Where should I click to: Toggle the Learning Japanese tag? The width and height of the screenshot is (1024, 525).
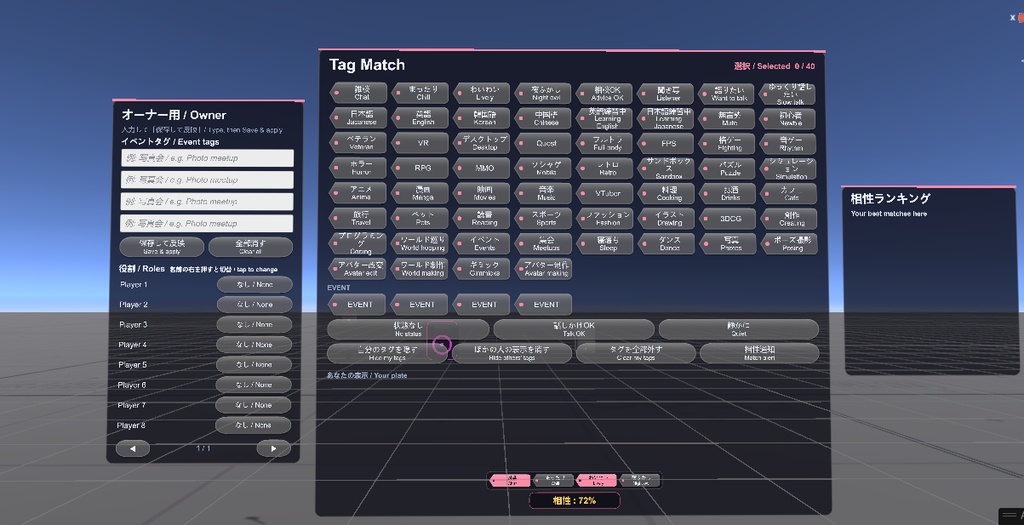(x=665, y=118)
